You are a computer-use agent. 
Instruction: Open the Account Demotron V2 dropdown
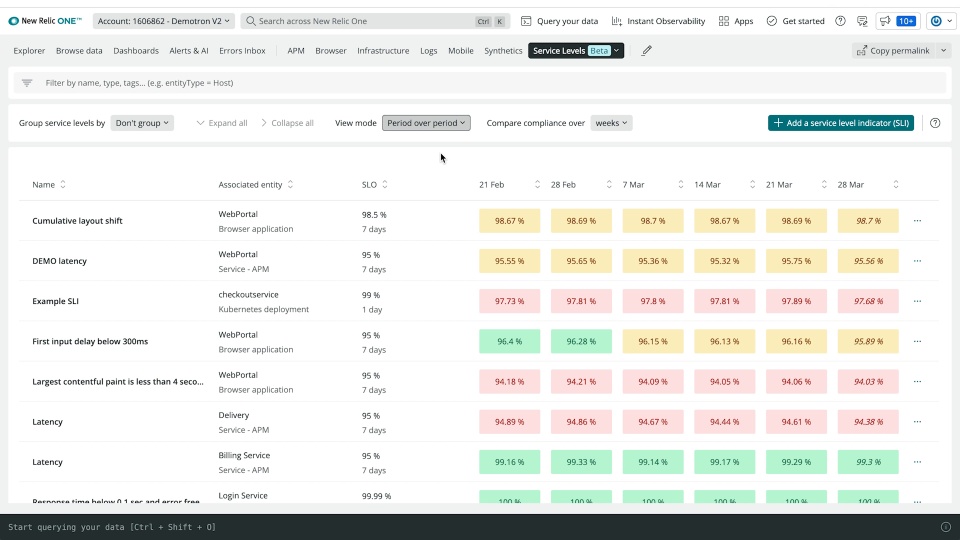pyautogui.click(x=163, y=21)
